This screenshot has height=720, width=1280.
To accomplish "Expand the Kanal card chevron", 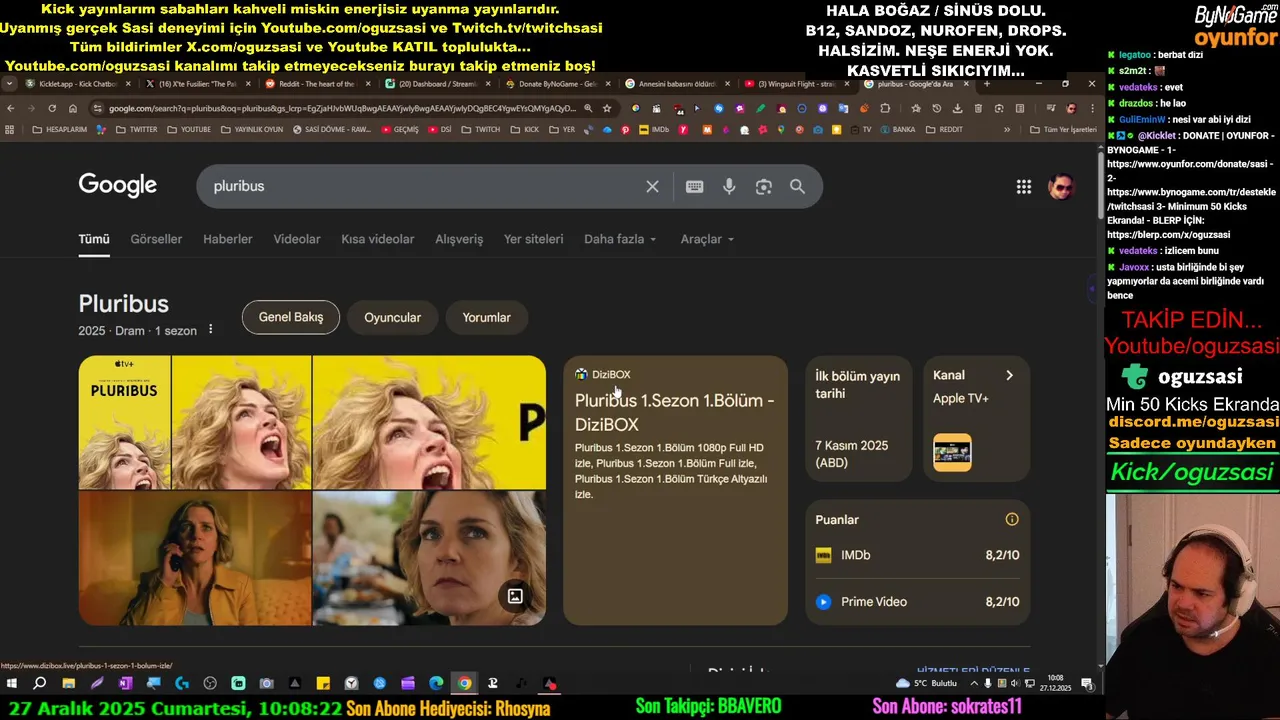I will (1009, 375).
